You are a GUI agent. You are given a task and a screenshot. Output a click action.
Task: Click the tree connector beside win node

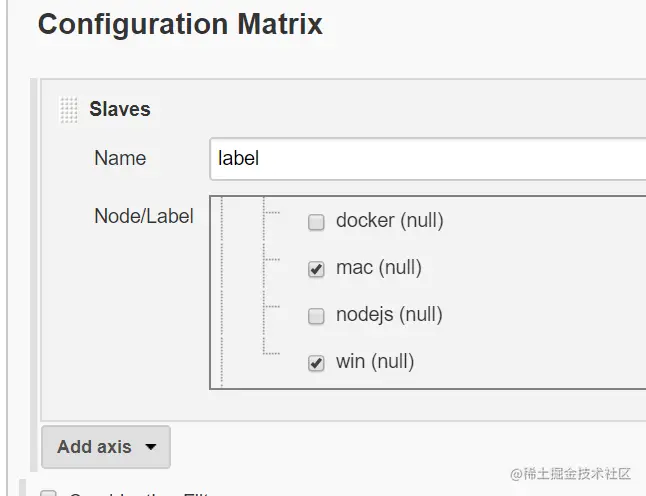point(272,352)
